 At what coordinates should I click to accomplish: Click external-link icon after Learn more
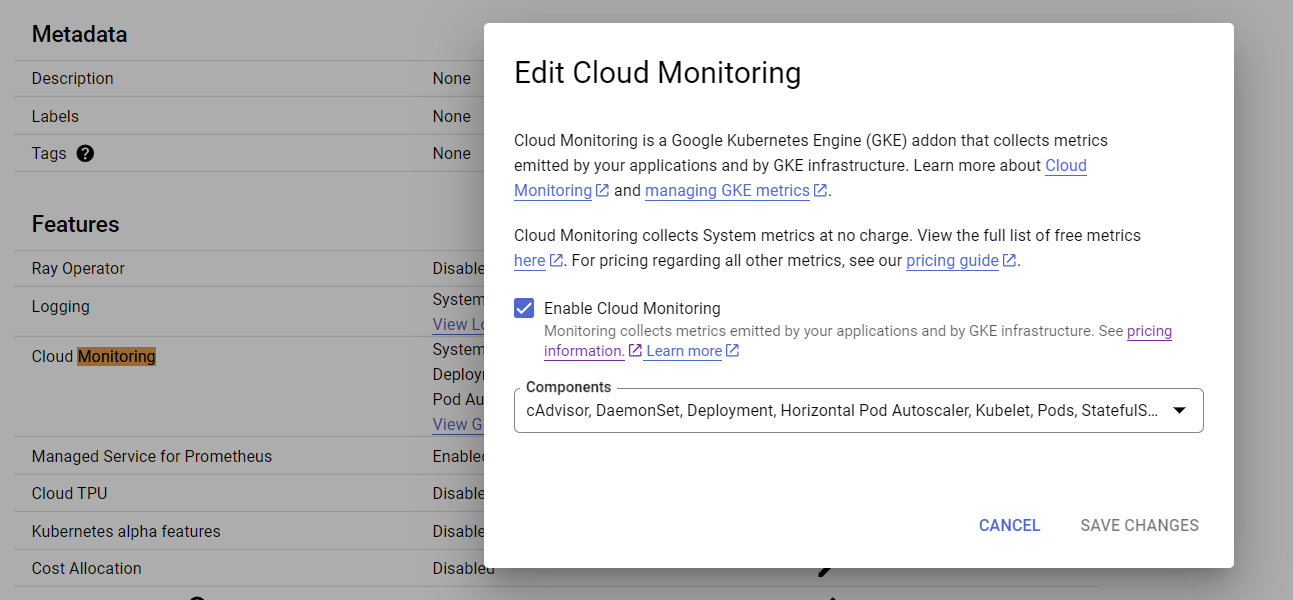[732, 351]
